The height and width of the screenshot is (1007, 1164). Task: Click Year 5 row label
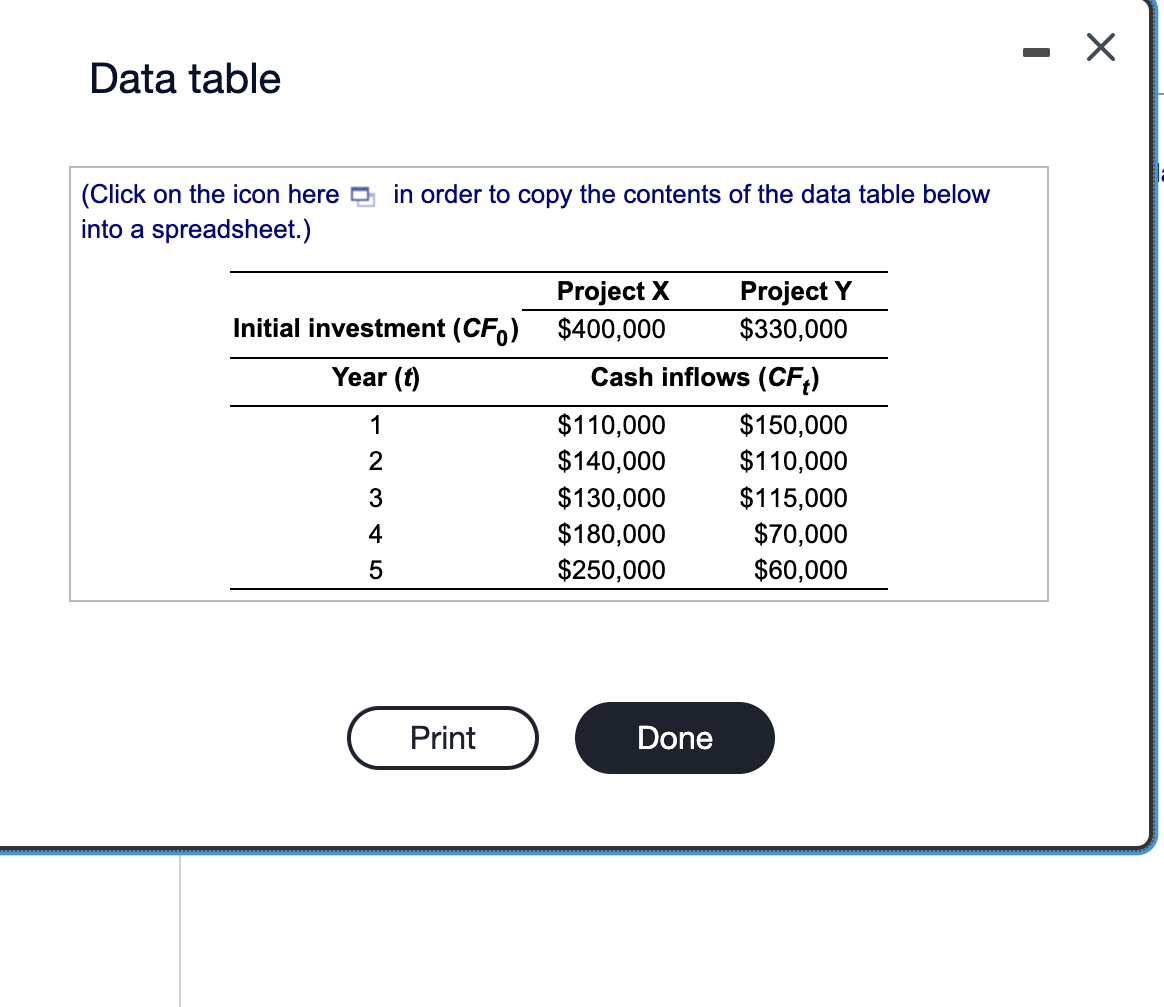point(374,570)
